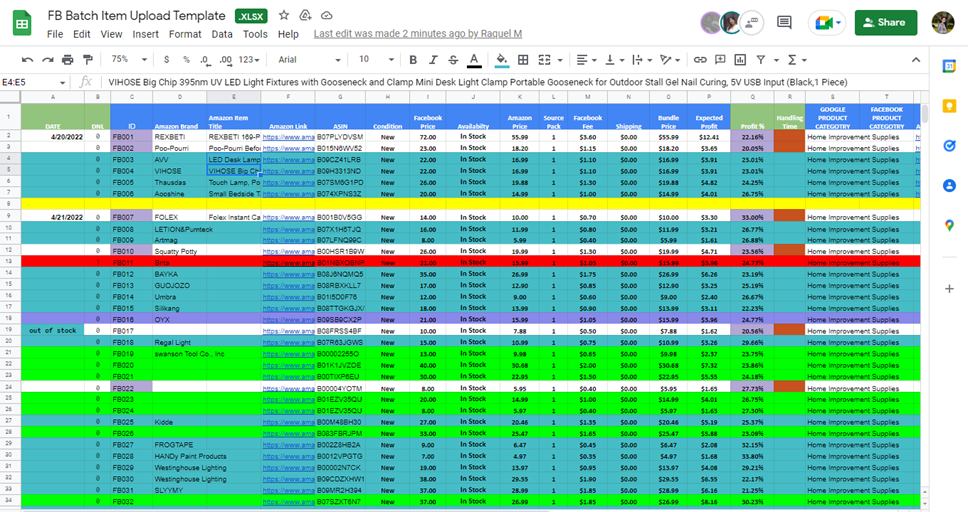Viewport: 968px width, 512px height.
Task: Insert a comment from toolbar
Action: click(x=720, y=60)
